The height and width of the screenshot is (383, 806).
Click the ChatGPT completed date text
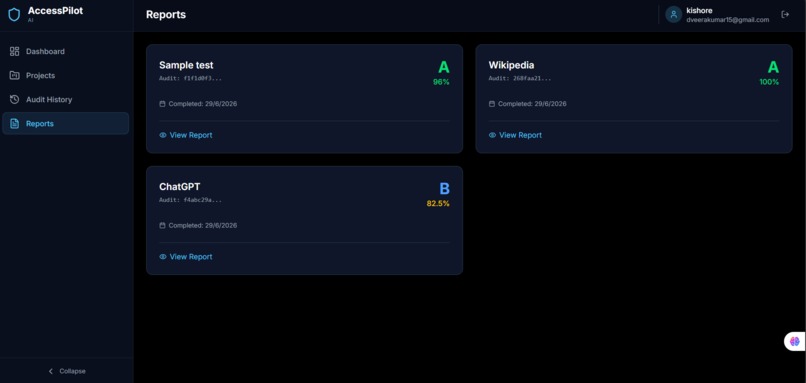point(203,225)
